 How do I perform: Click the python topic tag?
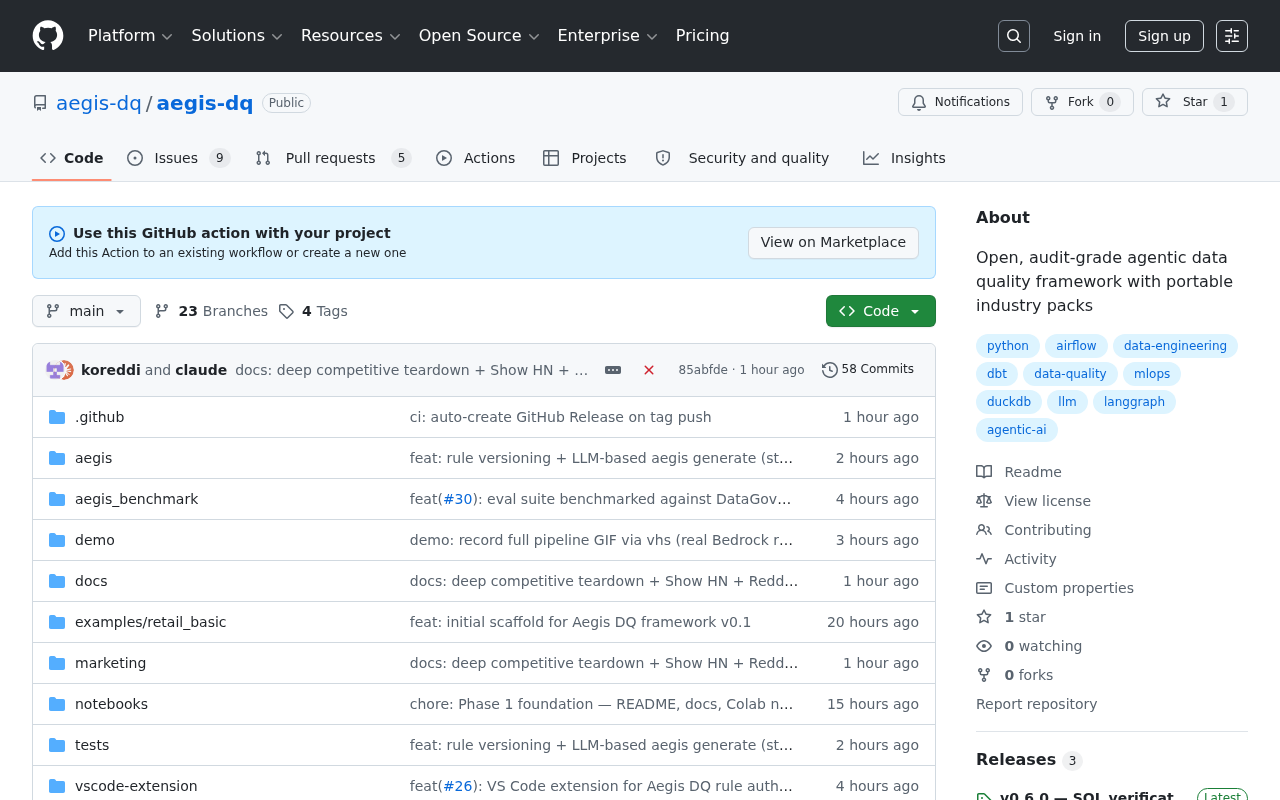(1008, 346)
